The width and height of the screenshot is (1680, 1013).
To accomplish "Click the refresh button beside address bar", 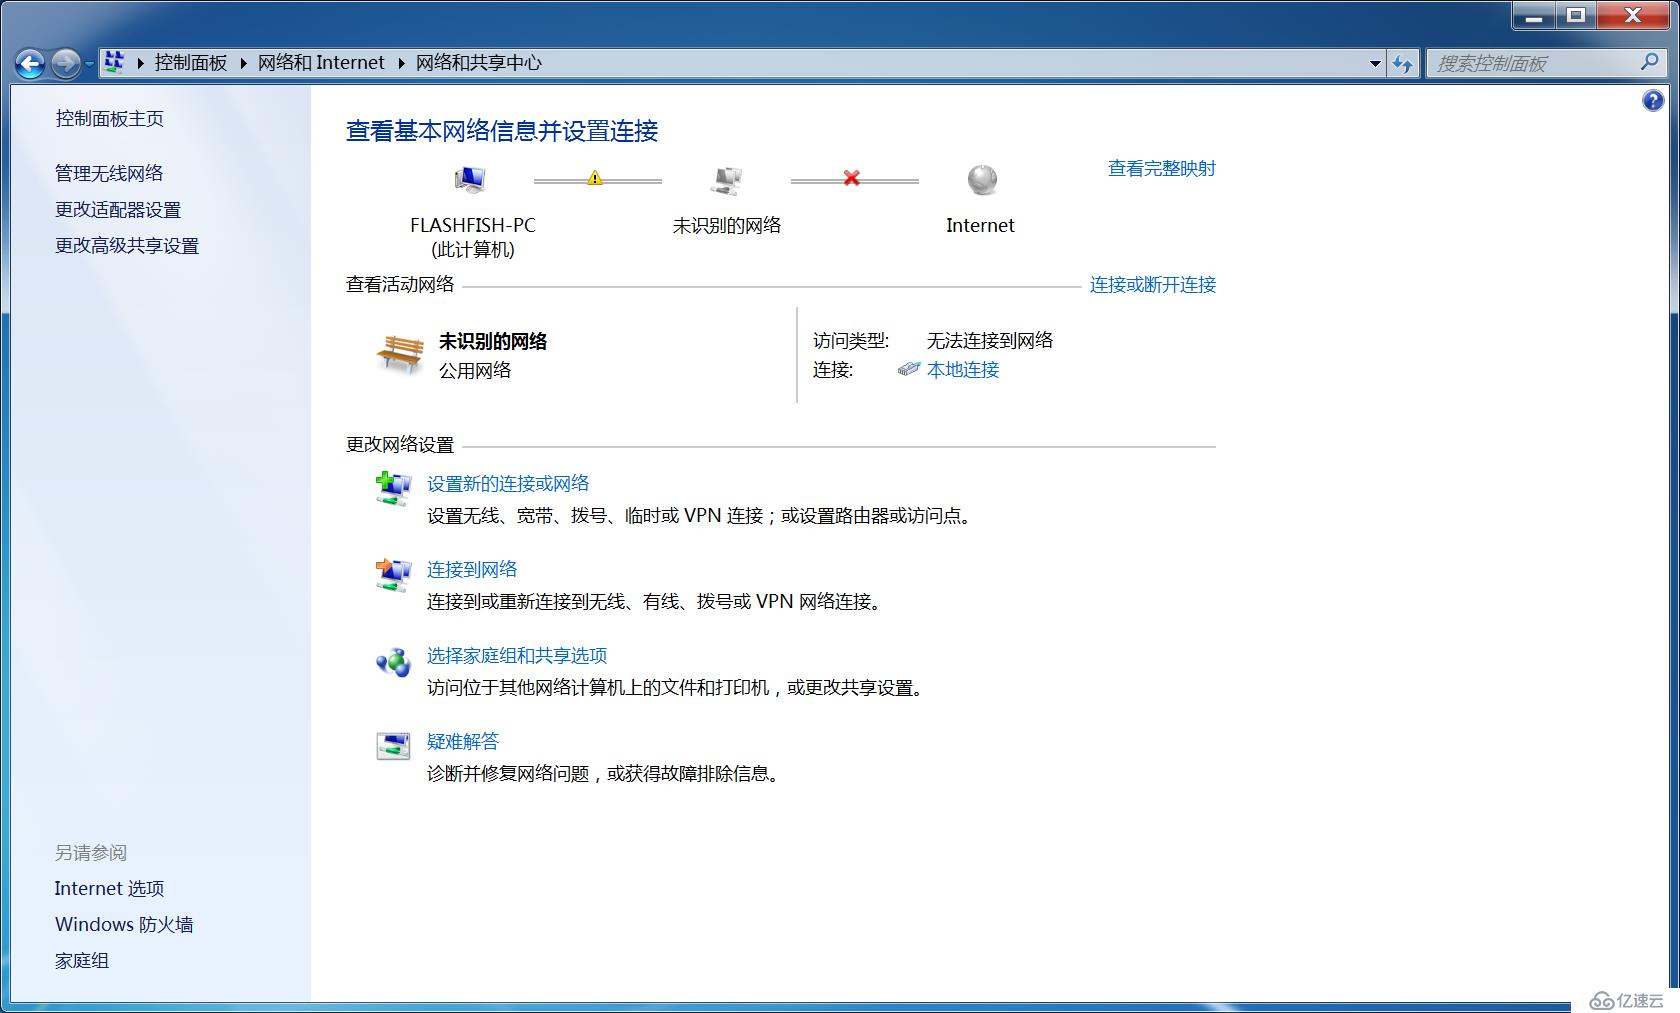I will [x=1403, y=63].
